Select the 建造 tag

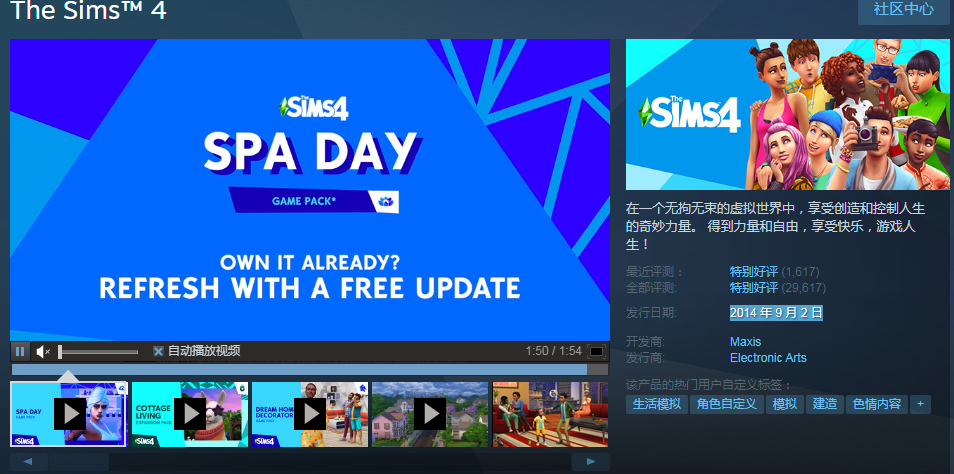coord(825,404)
